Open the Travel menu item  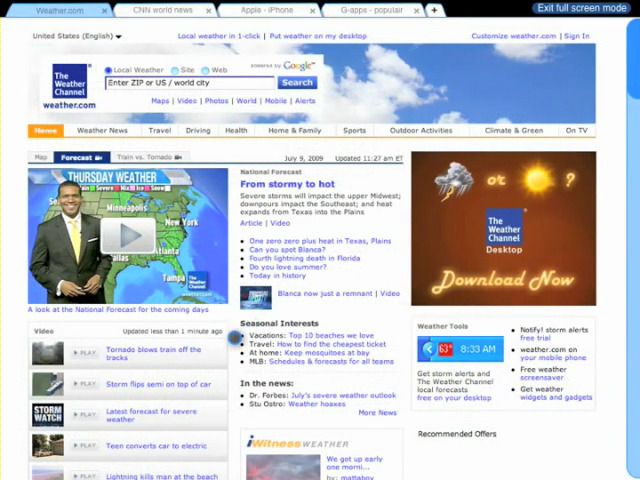tap(160, 131)
